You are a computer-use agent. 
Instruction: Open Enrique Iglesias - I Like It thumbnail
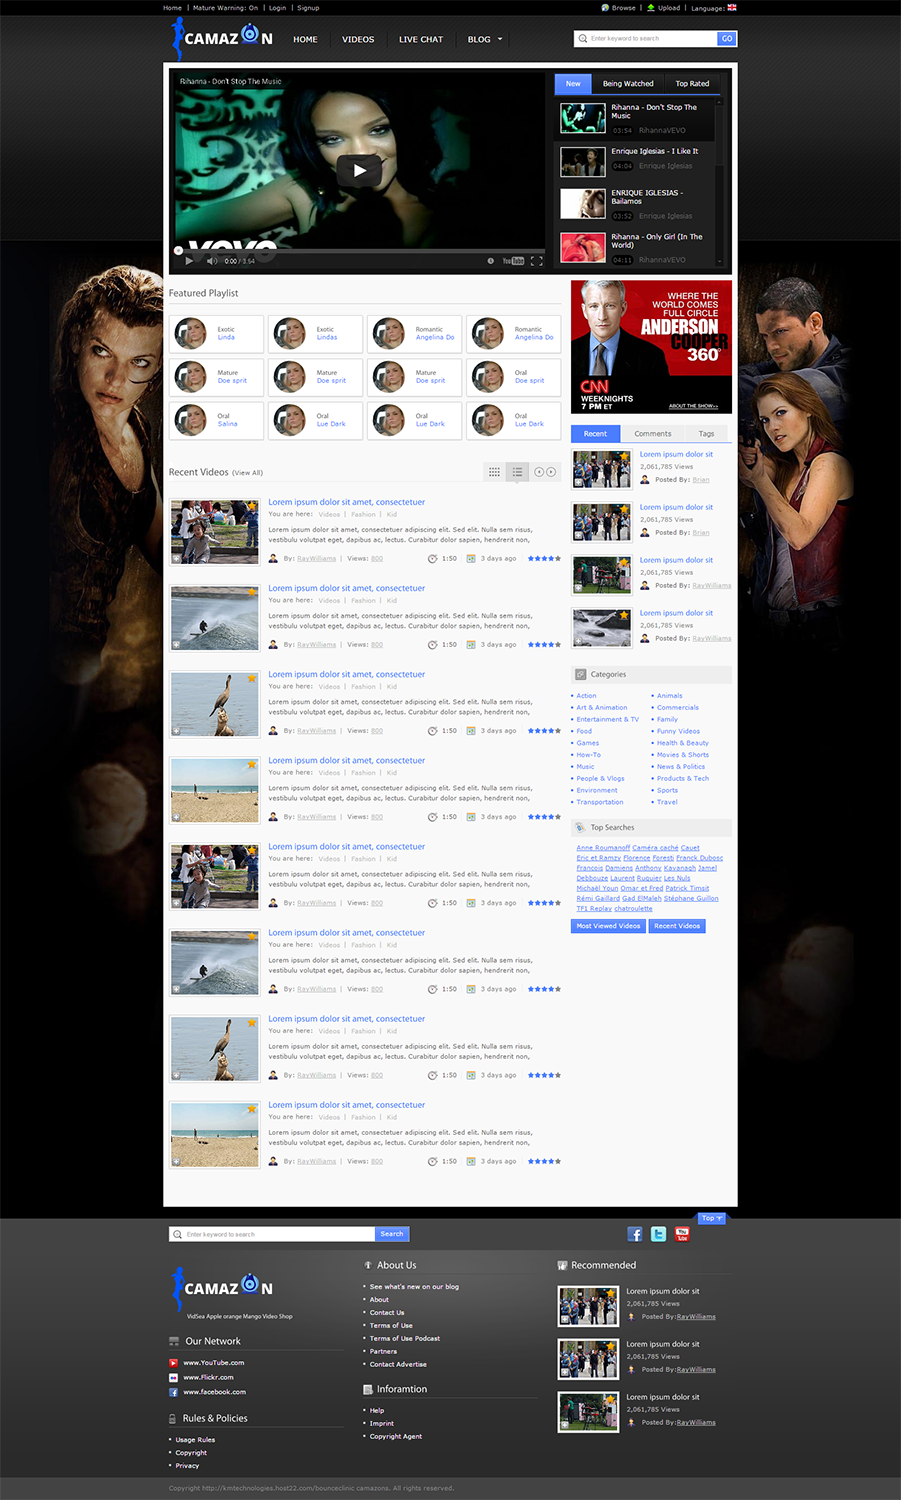click(x=582, y=161)
